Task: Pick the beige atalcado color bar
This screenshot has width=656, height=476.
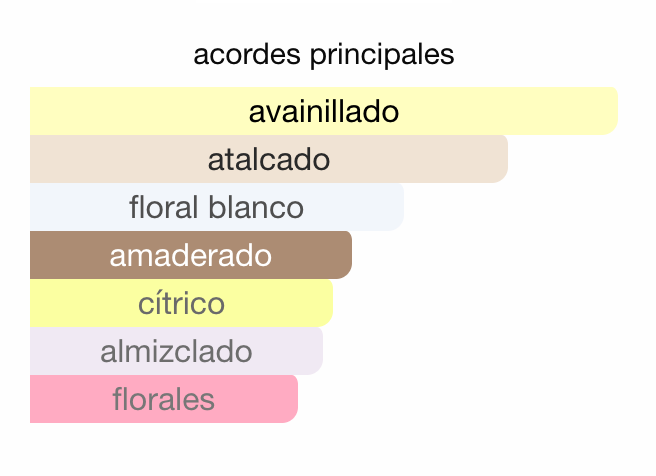Action: tap(430, 159)
